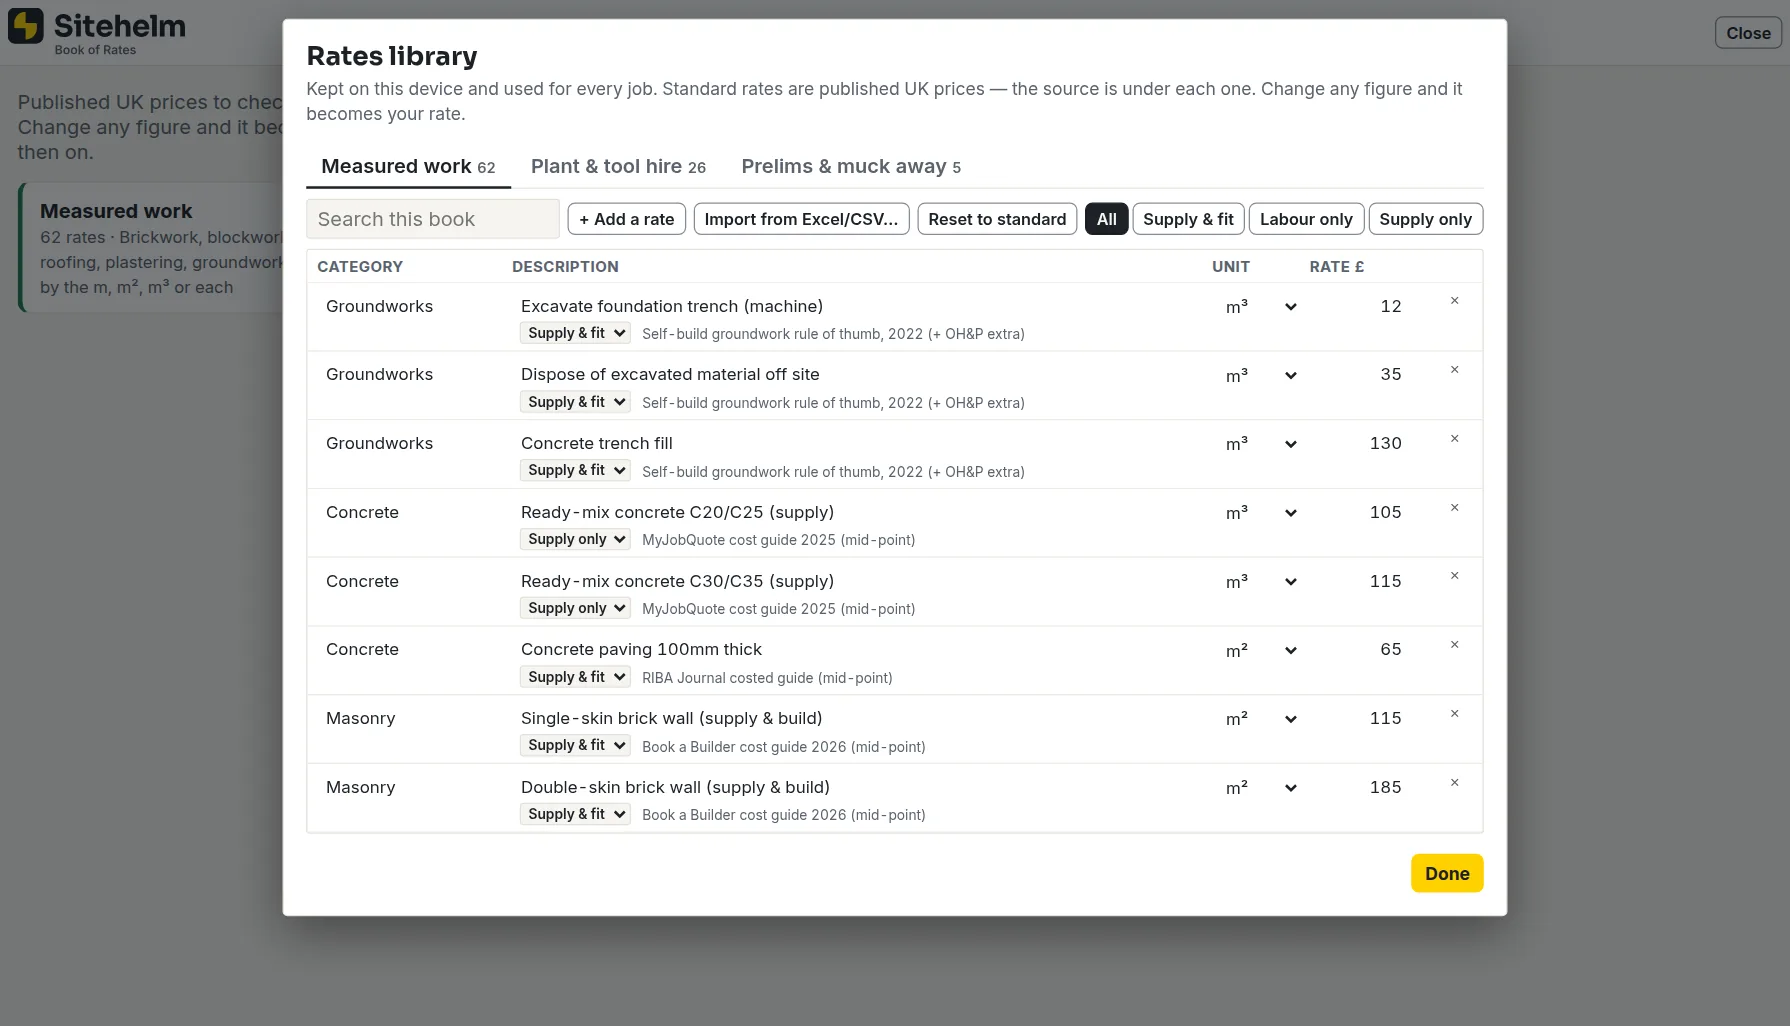Click the Search this book field
This screenshot has width=1790, height=1026.
433,219
